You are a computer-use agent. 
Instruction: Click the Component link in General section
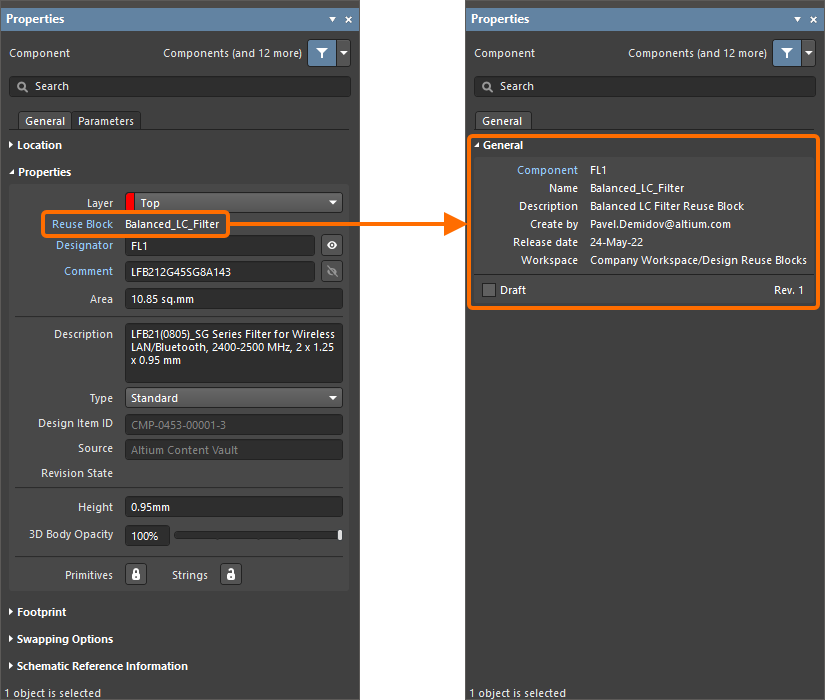[547, 170]
